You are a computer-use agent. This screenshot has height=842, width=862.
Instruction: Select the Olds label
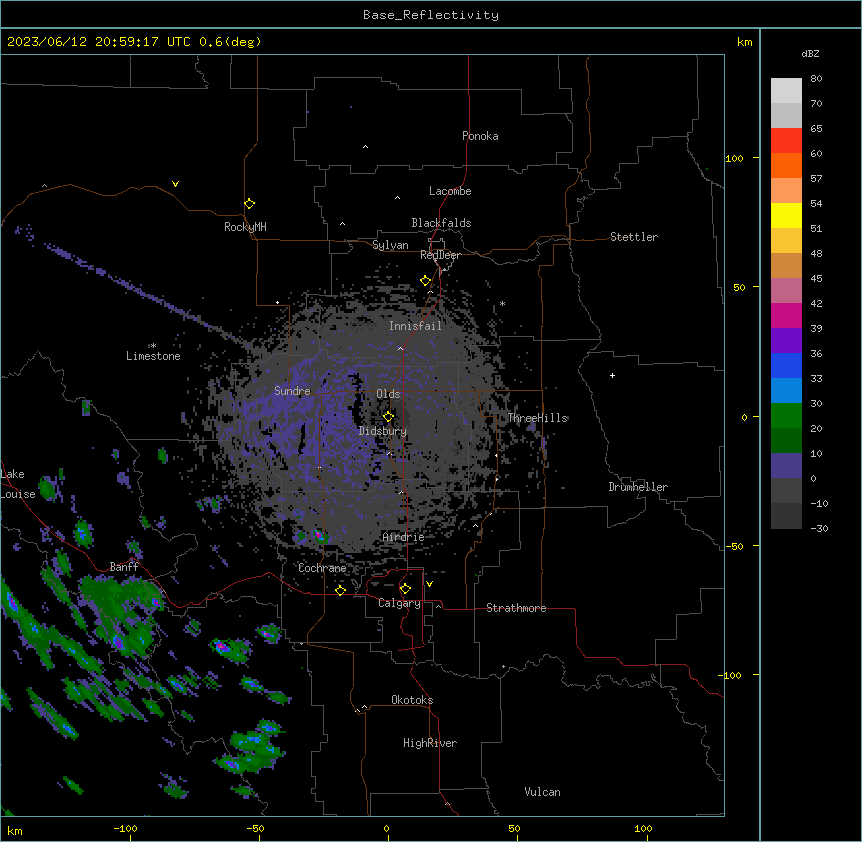[x=388, y=394]
